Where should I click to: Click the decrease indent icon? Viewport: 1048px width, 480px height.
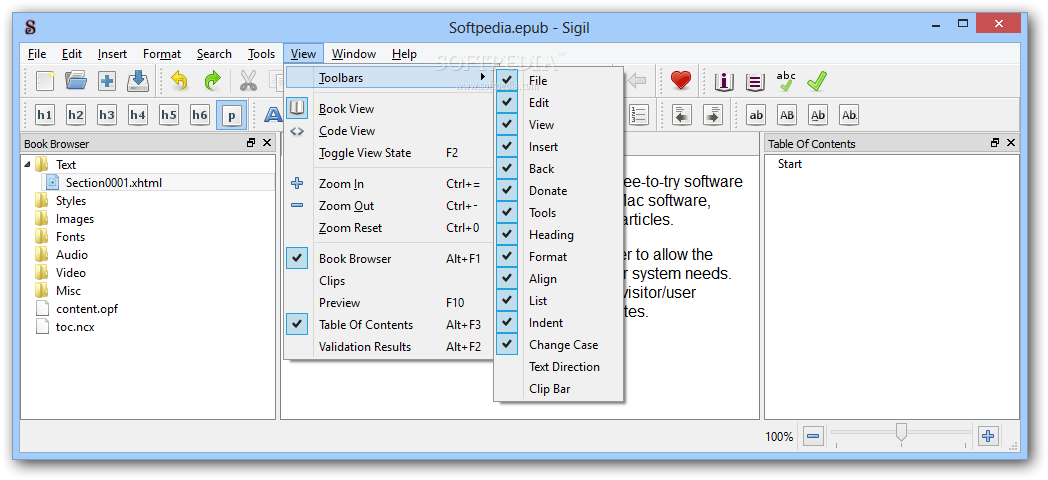(682, 115)
